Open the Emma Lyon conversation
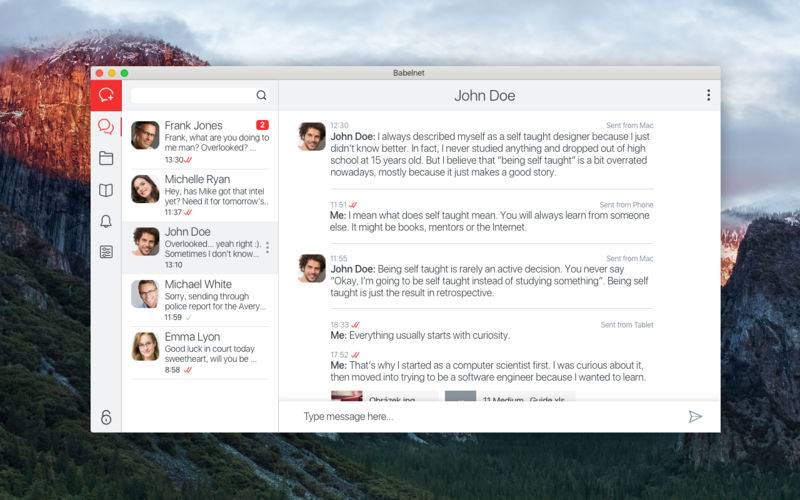The image size is (800, 500). pyautogui.click(x=200, y=353)
